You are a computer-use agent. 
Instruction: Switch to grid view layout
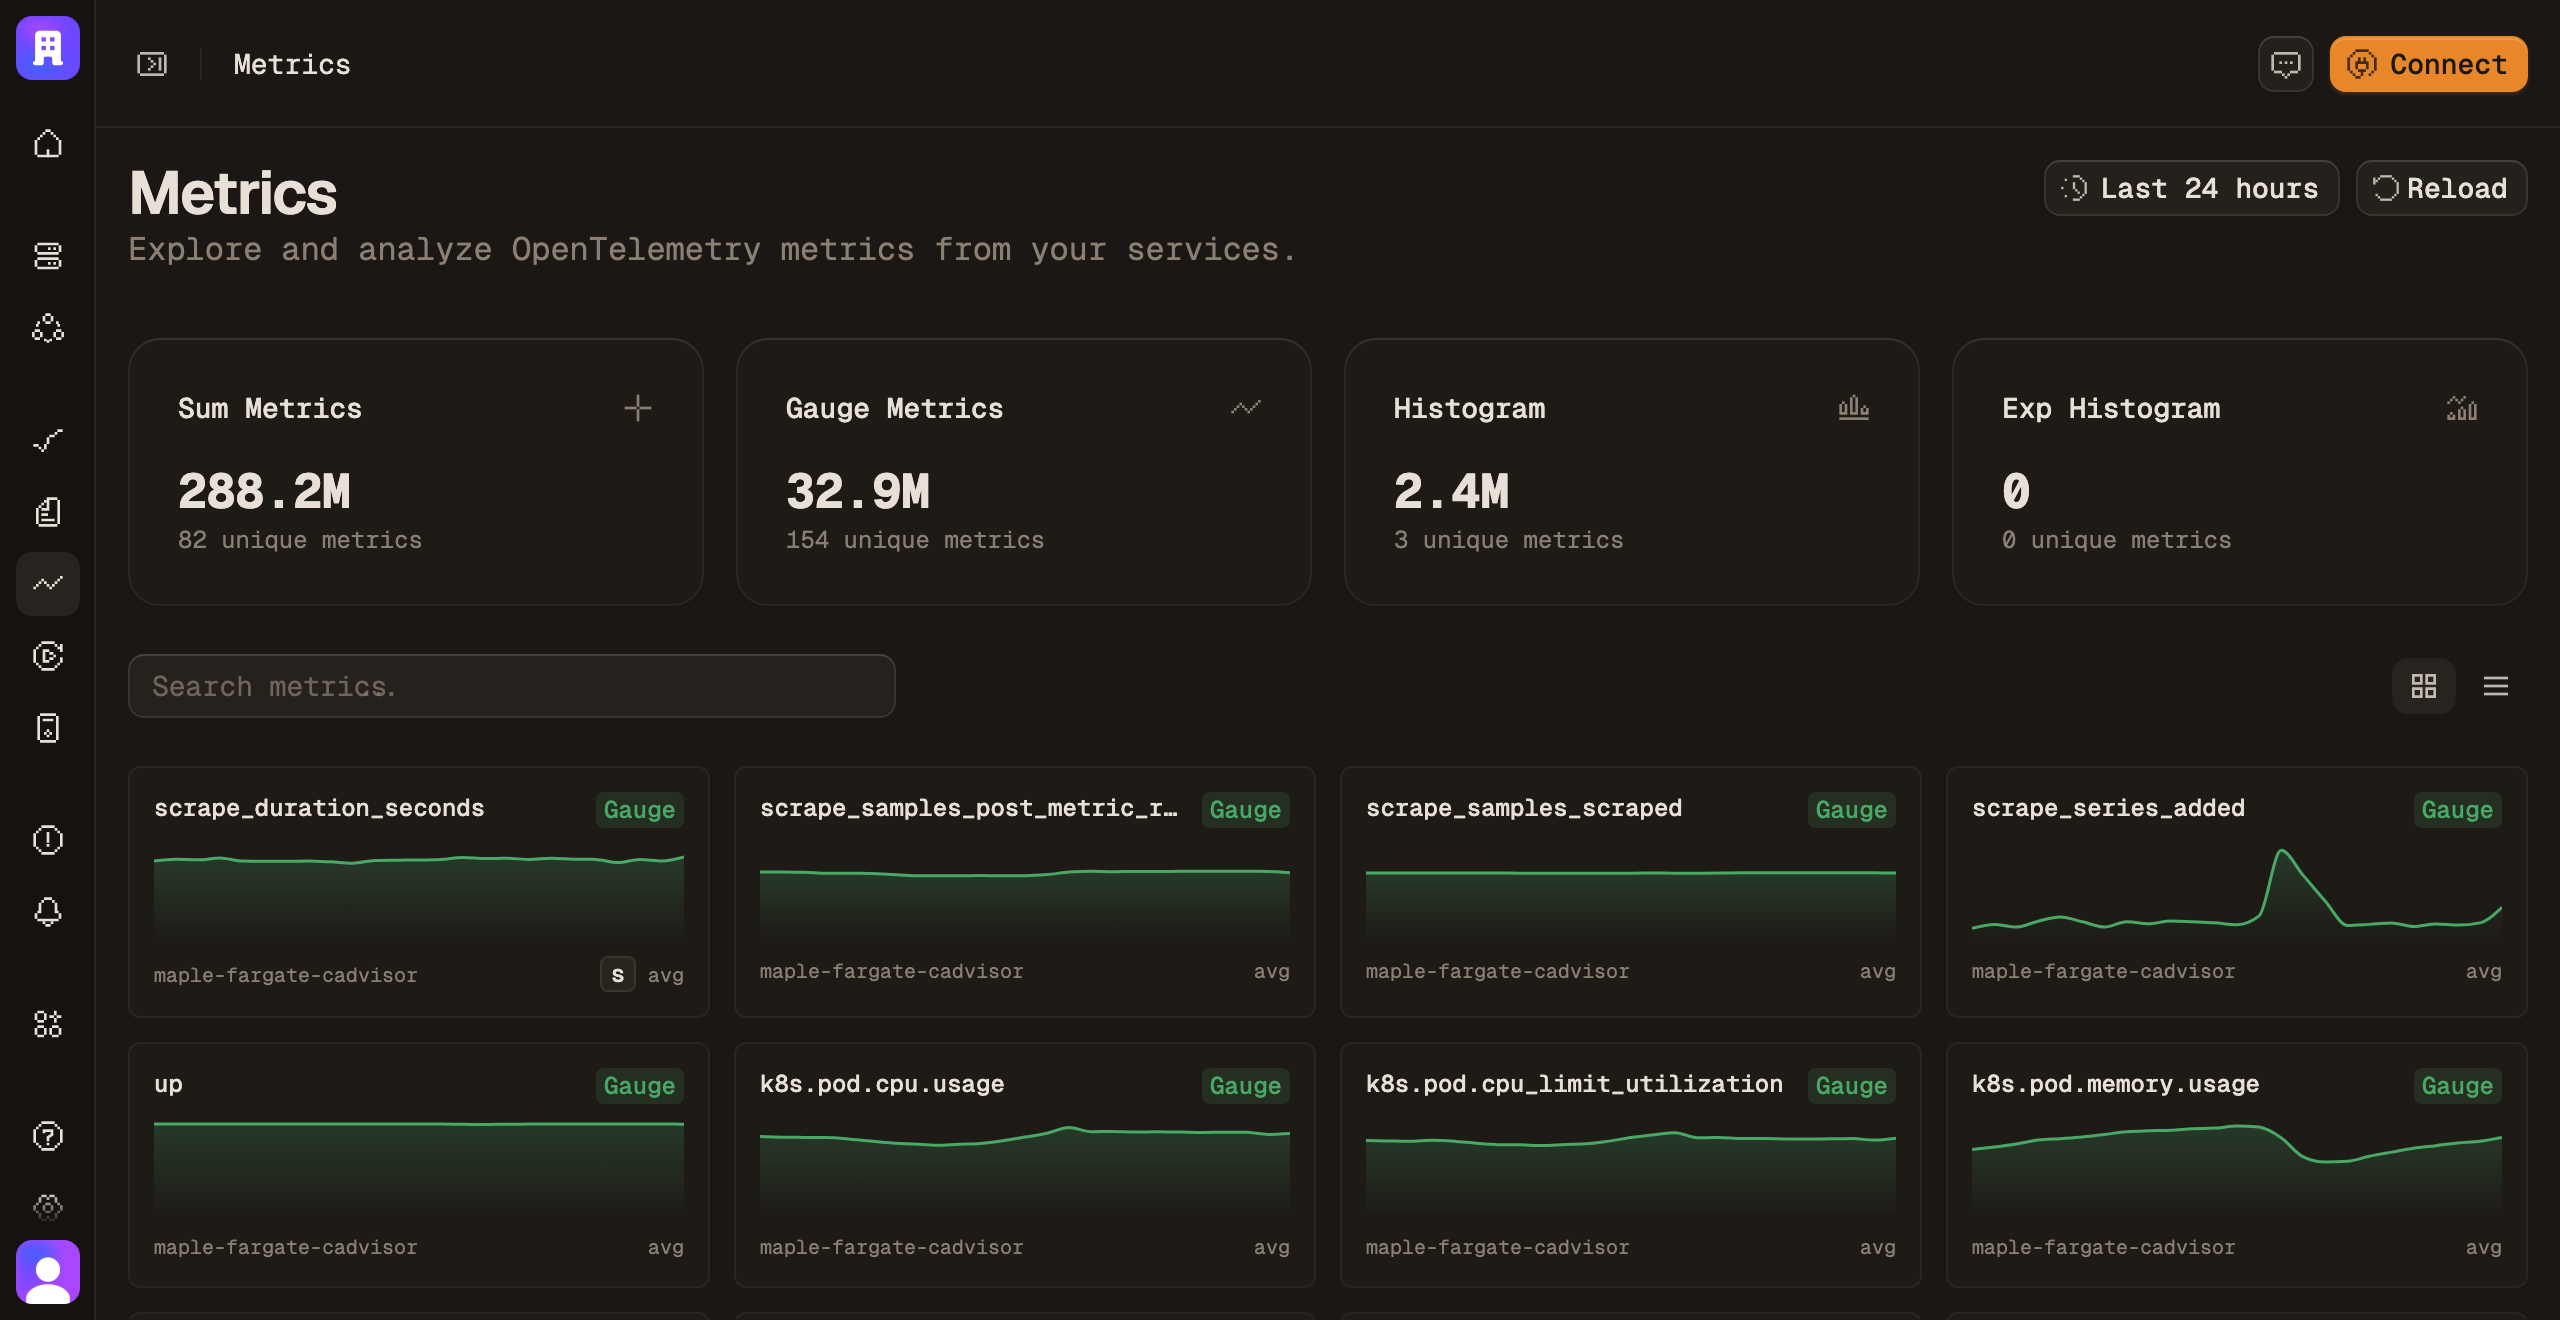(2424, 686)
